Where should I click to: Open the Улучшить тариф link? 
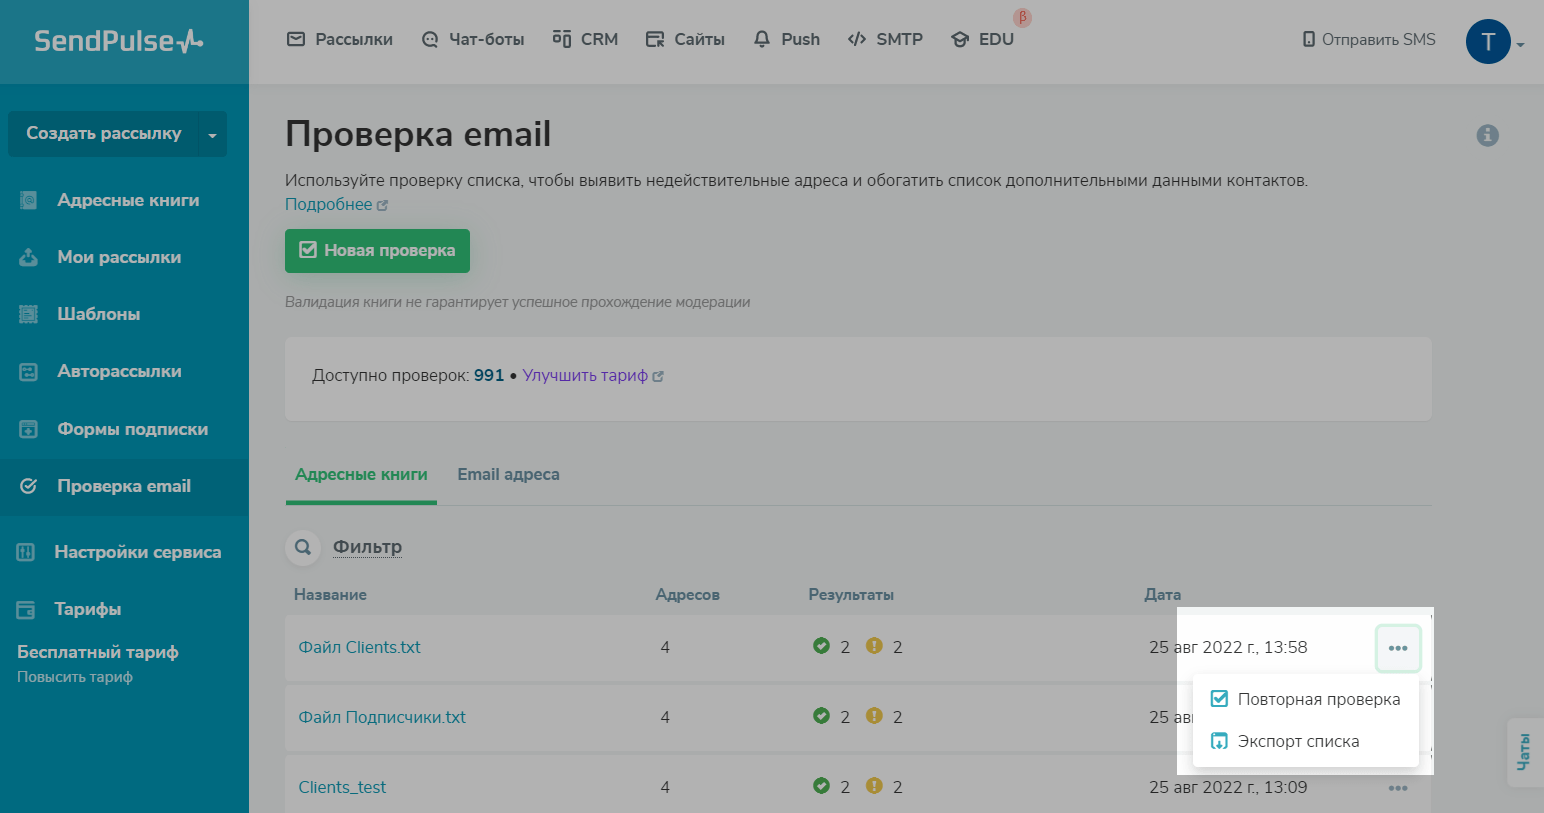coord(585,376)
